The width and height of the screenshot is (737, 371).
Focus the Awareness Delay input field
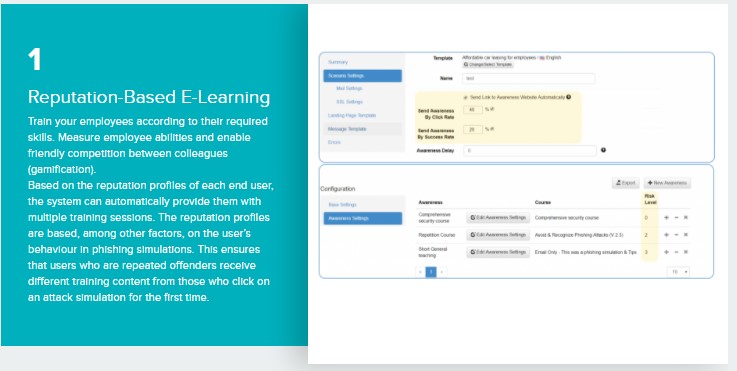pyautogui.click(x=530, y=150)
